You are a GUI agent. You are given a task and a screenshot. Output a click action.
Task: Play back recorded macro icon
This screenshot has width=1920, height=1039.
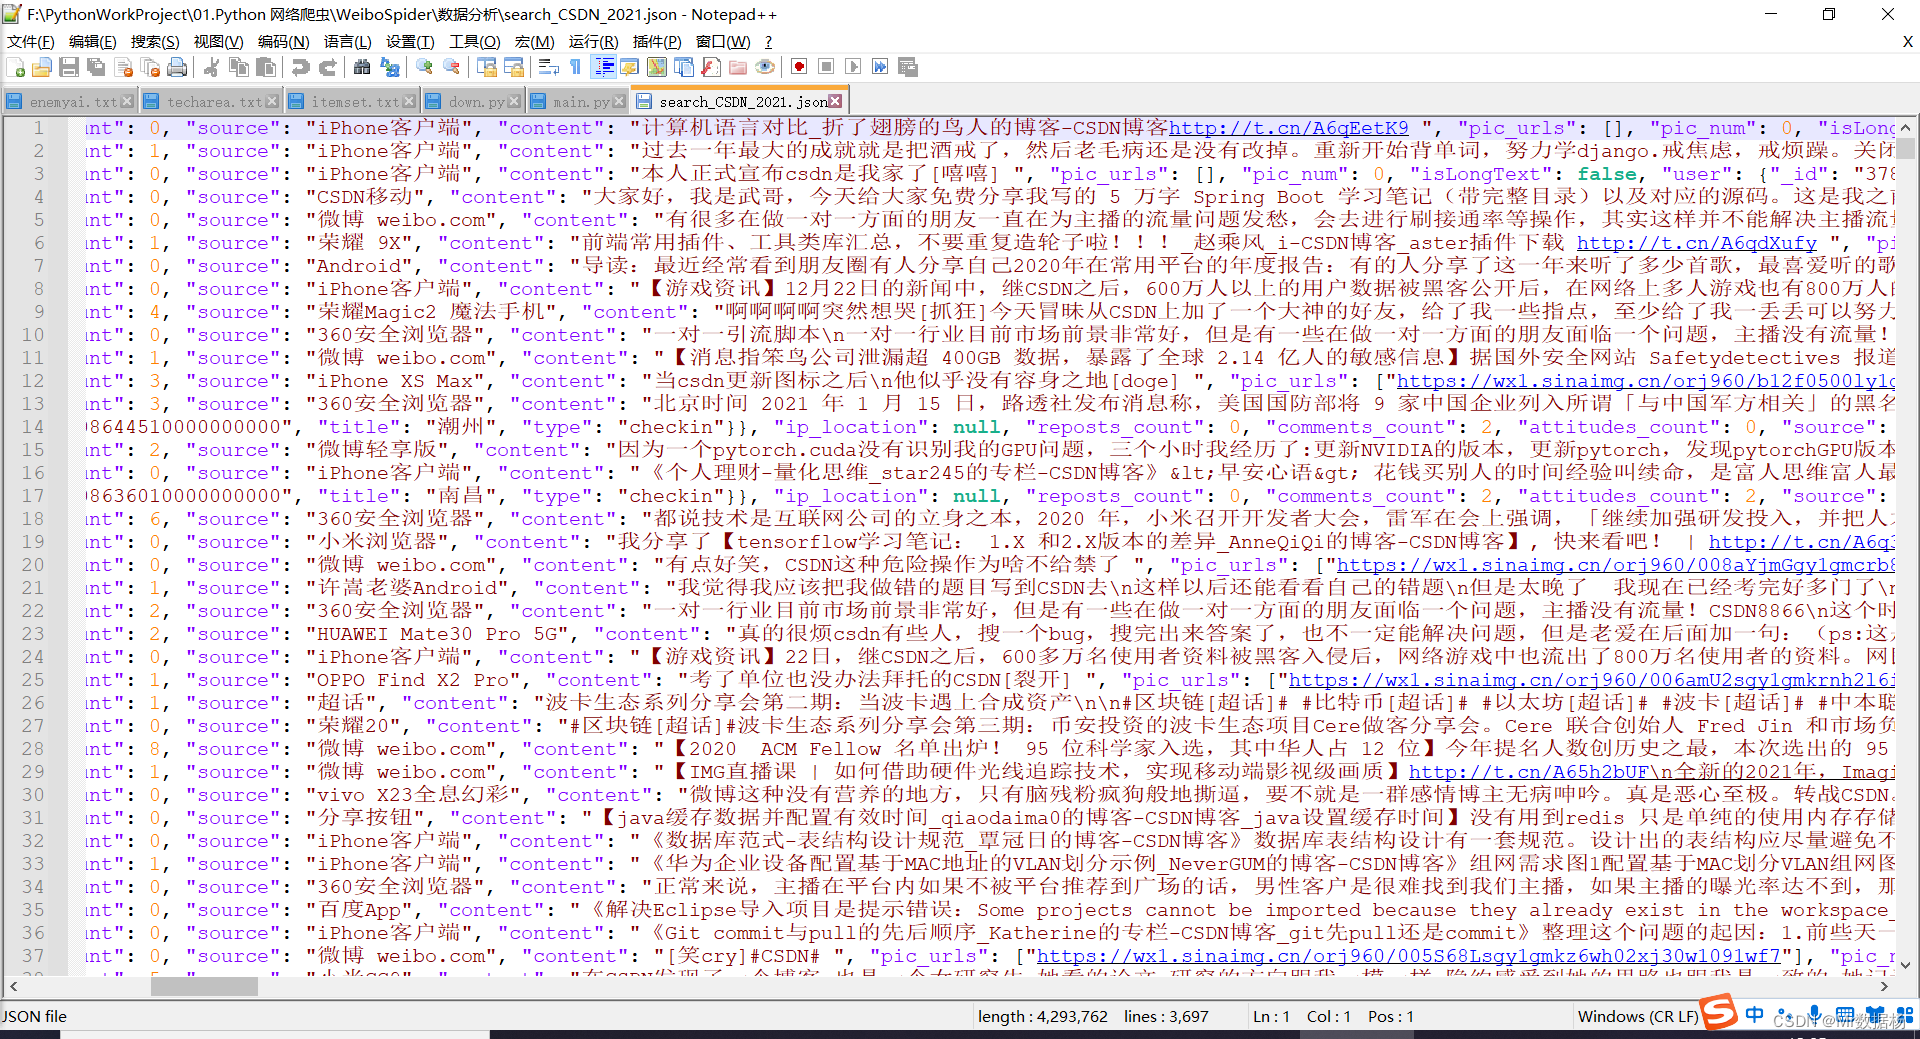pos(853,67)
